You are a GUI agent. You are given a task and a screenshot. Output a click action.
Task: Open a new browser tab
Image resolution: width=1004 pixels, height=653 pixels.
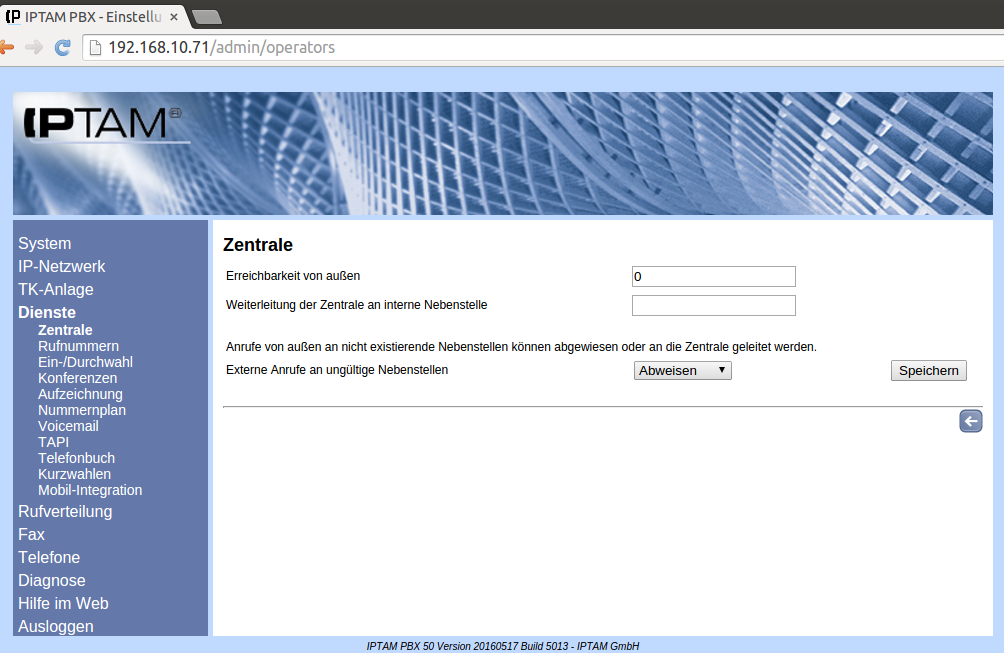(206, 15)
